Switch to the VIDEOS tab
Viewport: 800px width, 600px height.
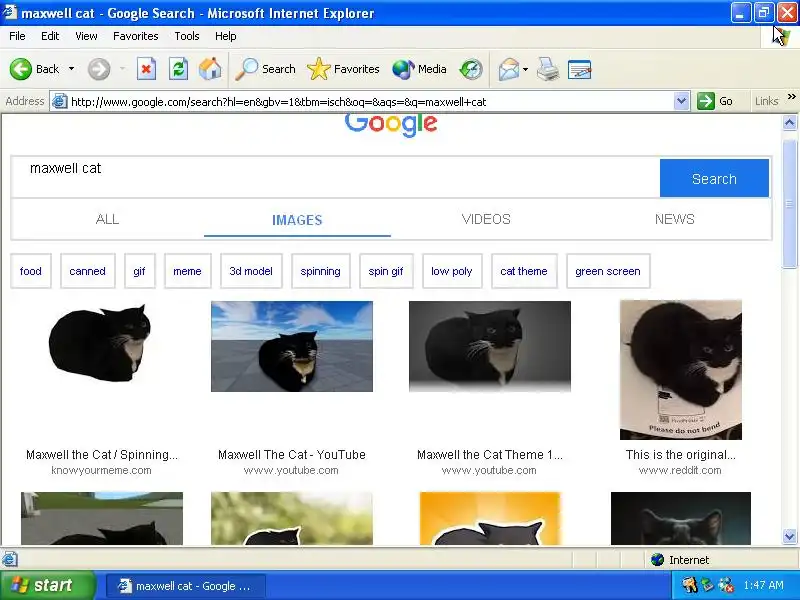[x=486, y=219]
